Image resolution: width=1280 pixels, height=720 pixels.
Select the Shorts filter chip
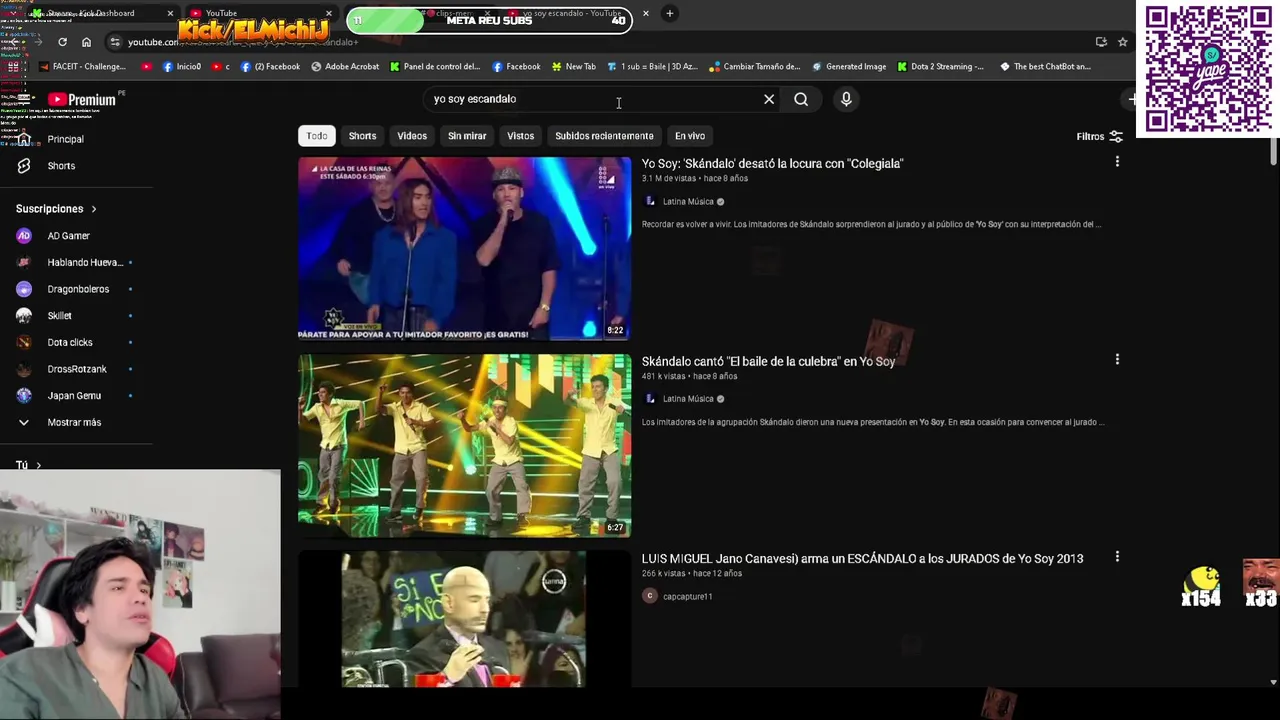coord(362,136)
